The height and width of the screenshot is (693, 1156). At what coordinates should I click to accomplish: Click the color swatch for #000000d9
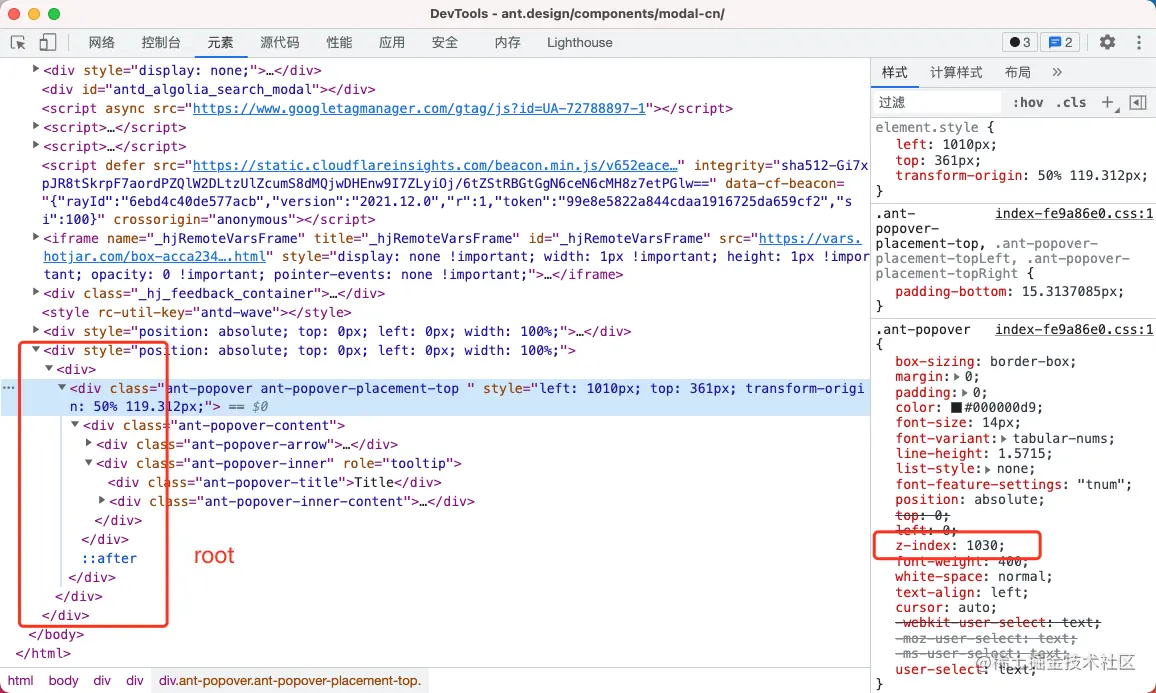956,408
